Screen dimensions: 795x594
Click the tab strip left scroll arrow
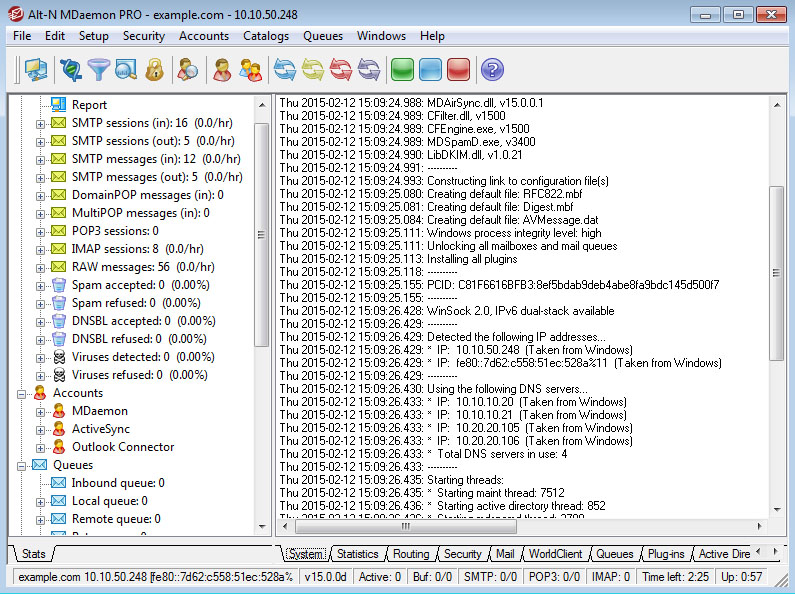pyautogui.click(x=758, y=552)
